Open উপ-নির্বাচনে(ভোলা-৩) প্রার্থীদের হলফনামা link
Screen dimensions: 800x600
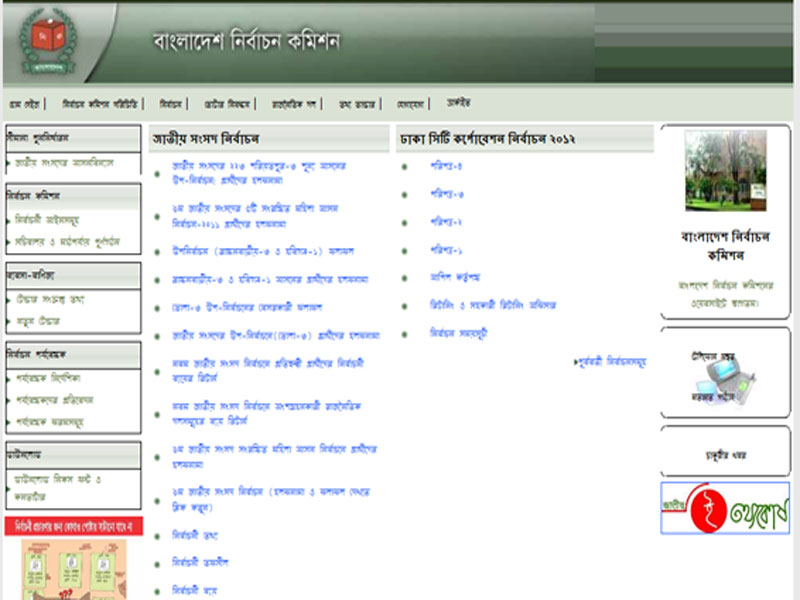(x=276, y=335)
